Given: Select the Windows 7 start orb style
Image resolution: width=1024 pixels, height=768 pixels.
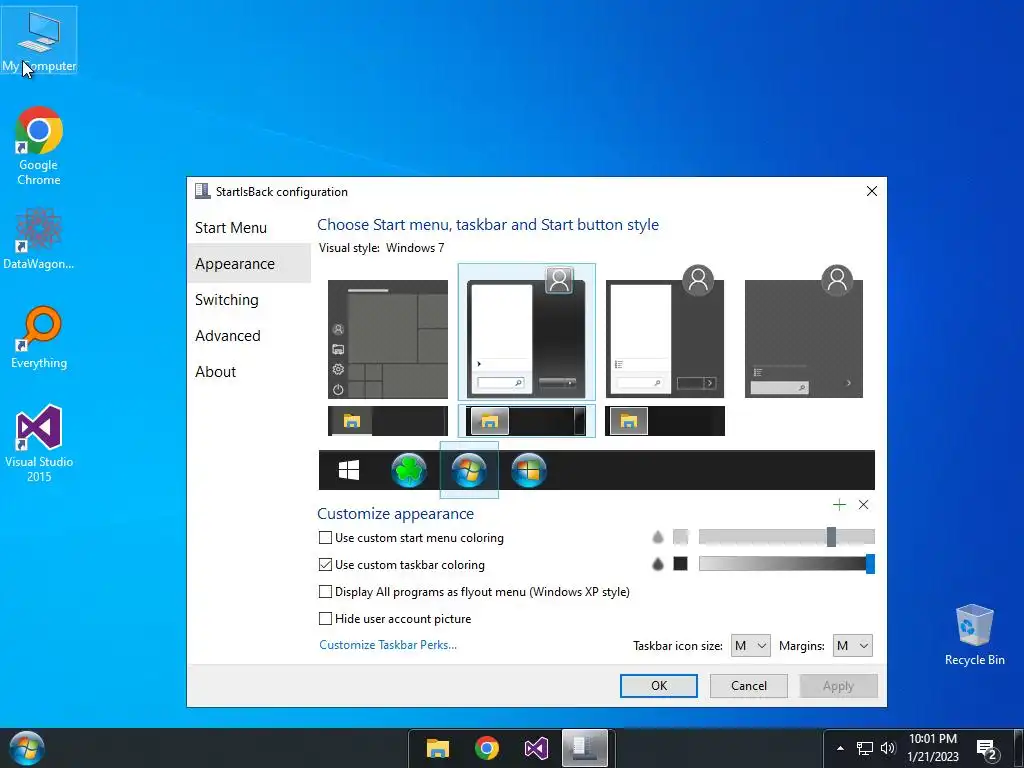Looking at the screenshot, I should (x=469, y=470).
